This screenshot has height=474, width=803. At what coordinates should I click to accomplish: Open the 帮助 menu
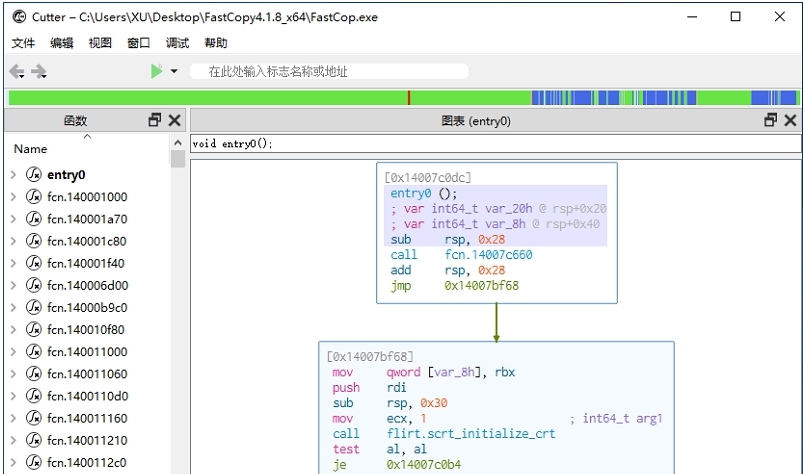pyautogui.click(x=216, y=43)
